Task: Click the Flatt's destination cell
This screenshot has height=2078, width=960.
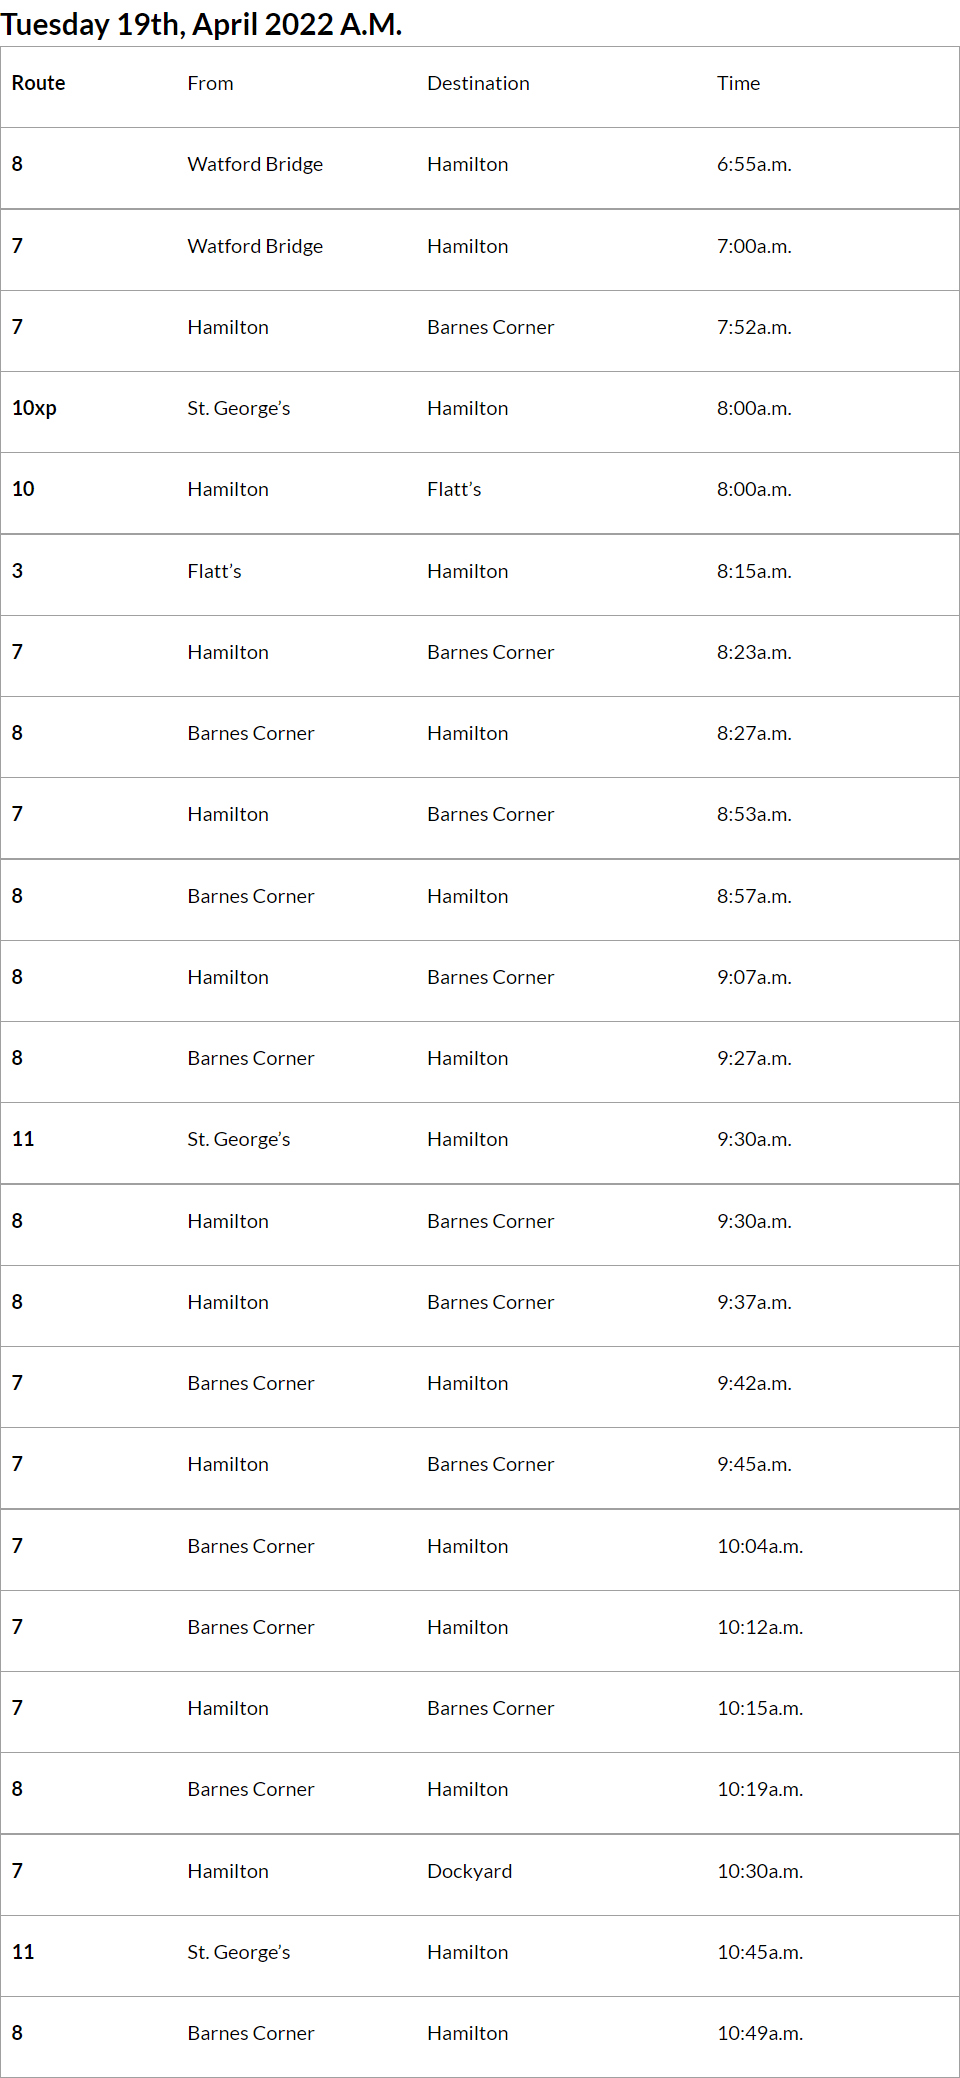Action: (454, 490)
